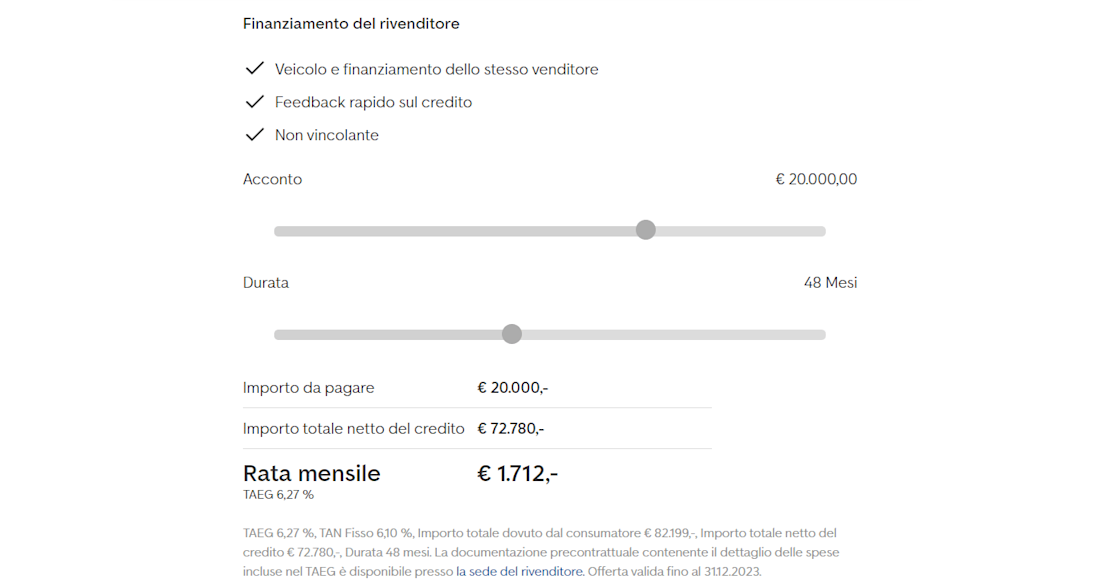Click the 48 Mesi duration value
Screen dimensions: 1100x587
[831, 283]
